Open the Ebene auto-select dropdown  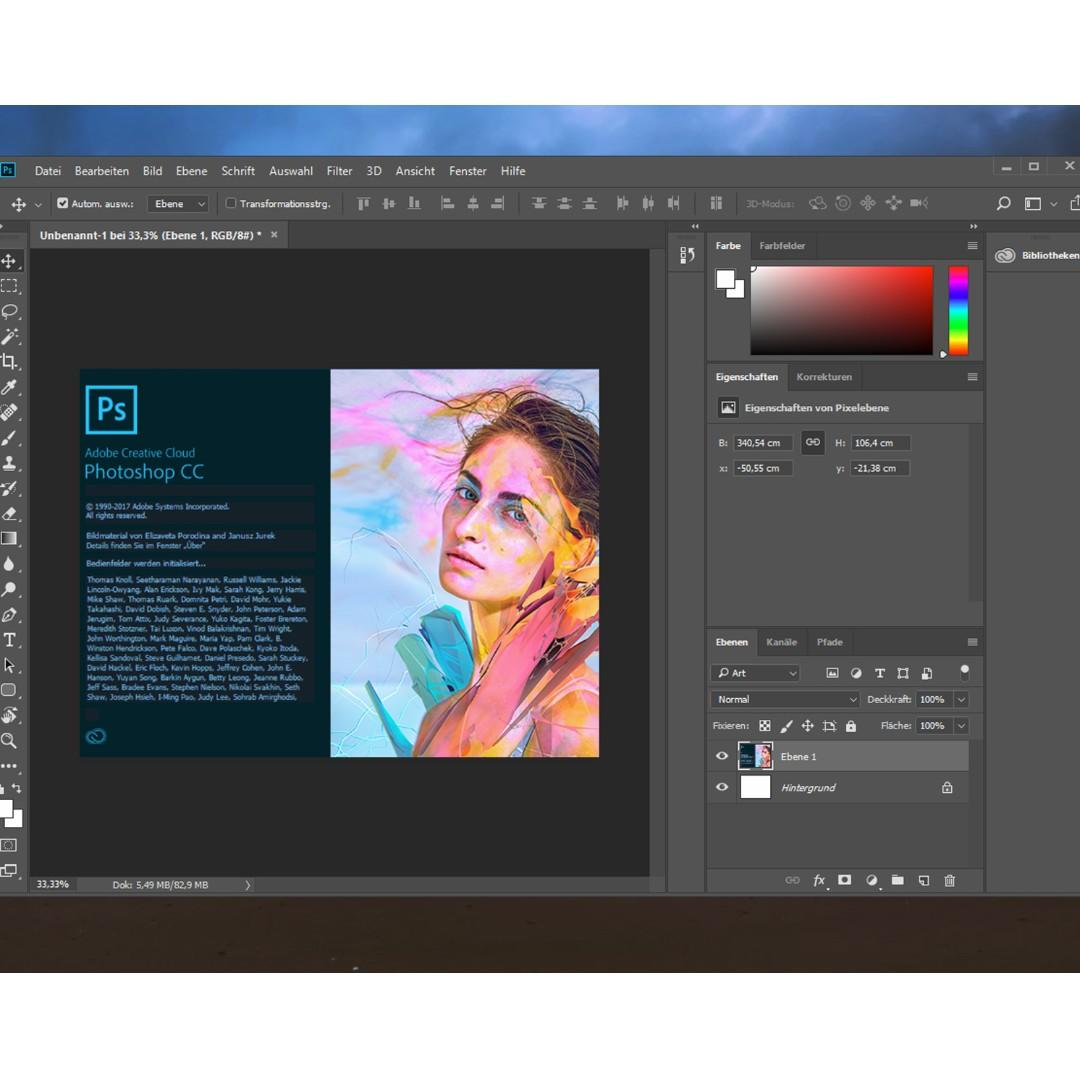coord(179,204)
